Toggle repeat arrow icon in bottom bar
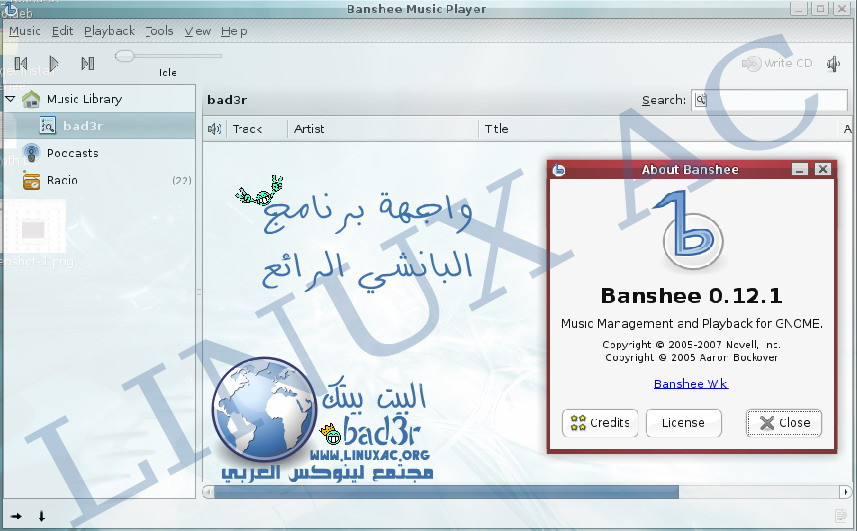The image size is (857, 531). [x=16, y=516]
